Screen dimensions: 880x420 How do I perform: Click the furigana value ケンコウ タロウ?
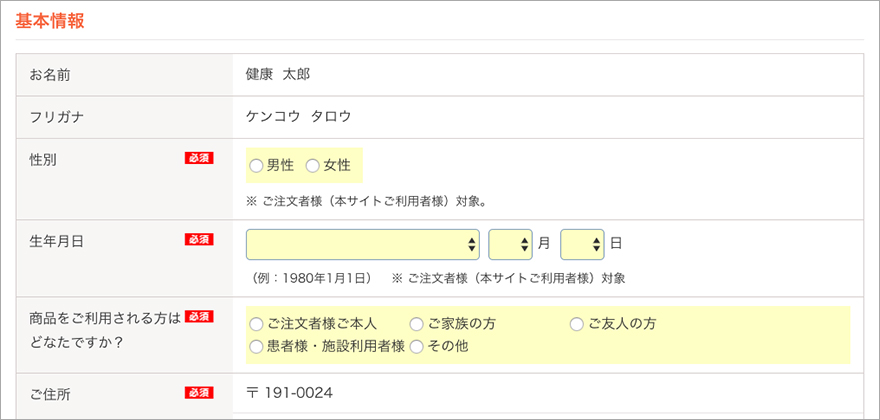[x=298, y=117]
